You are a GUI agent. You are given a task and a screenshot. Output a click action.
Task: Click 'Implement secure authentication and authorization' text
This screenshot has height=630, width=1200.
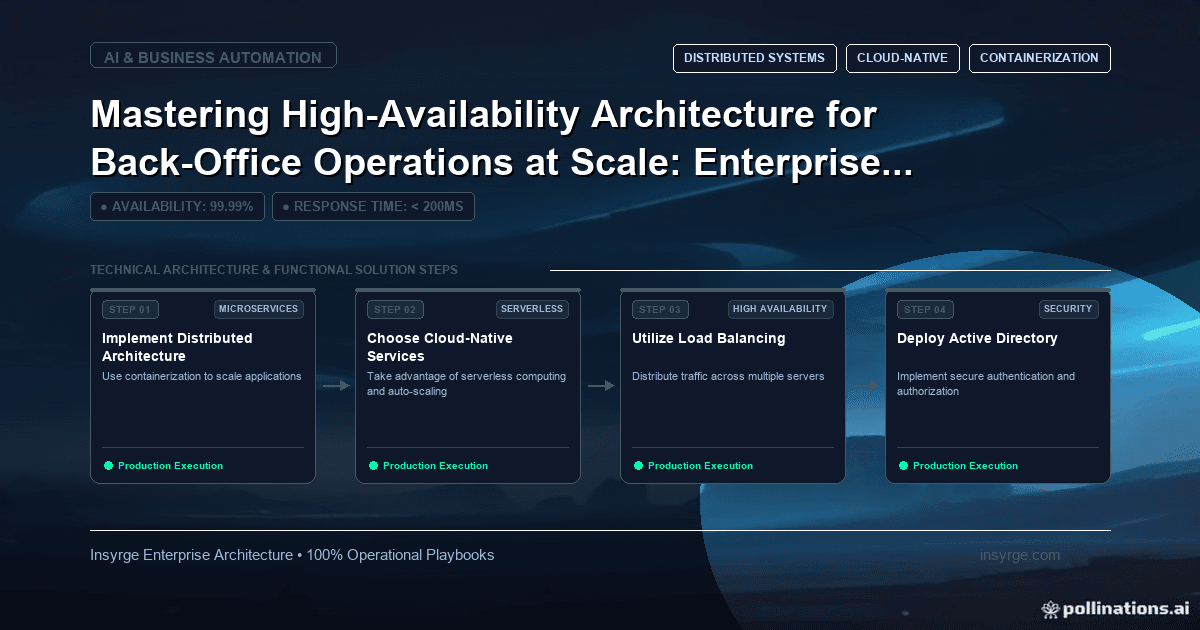click(986, 384)
